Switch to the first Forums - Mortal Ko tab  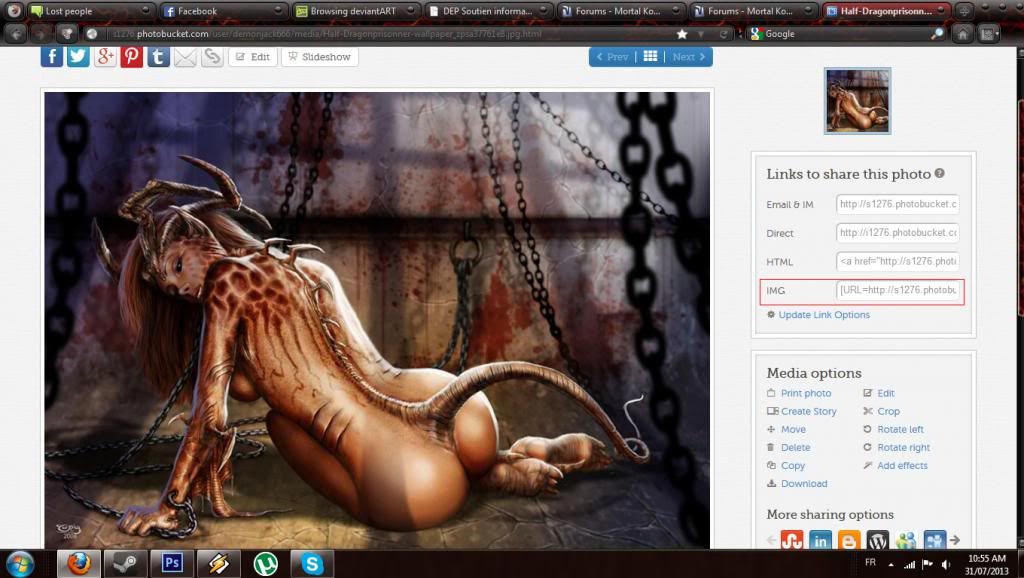coord(620,11)
